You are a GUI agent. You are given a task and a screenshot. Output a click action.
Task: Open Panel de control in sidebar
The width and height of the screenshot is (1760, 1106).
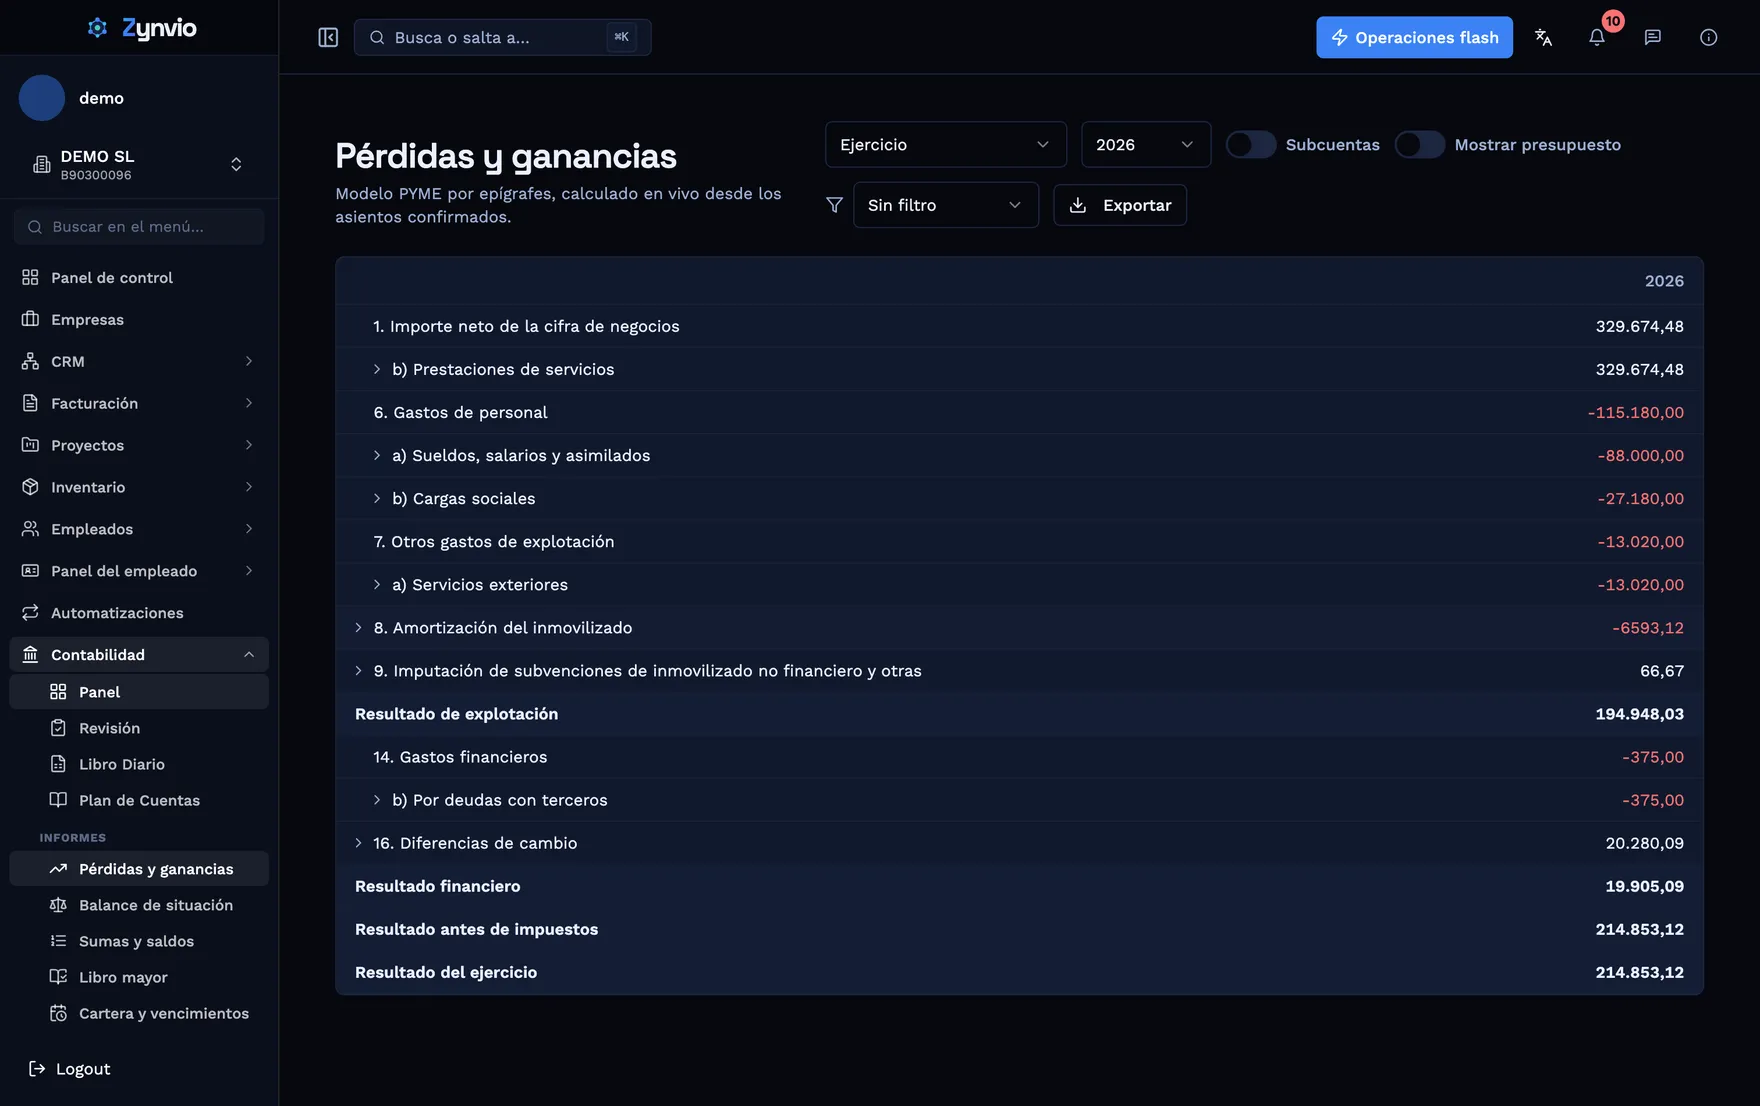tap(139, 277)
